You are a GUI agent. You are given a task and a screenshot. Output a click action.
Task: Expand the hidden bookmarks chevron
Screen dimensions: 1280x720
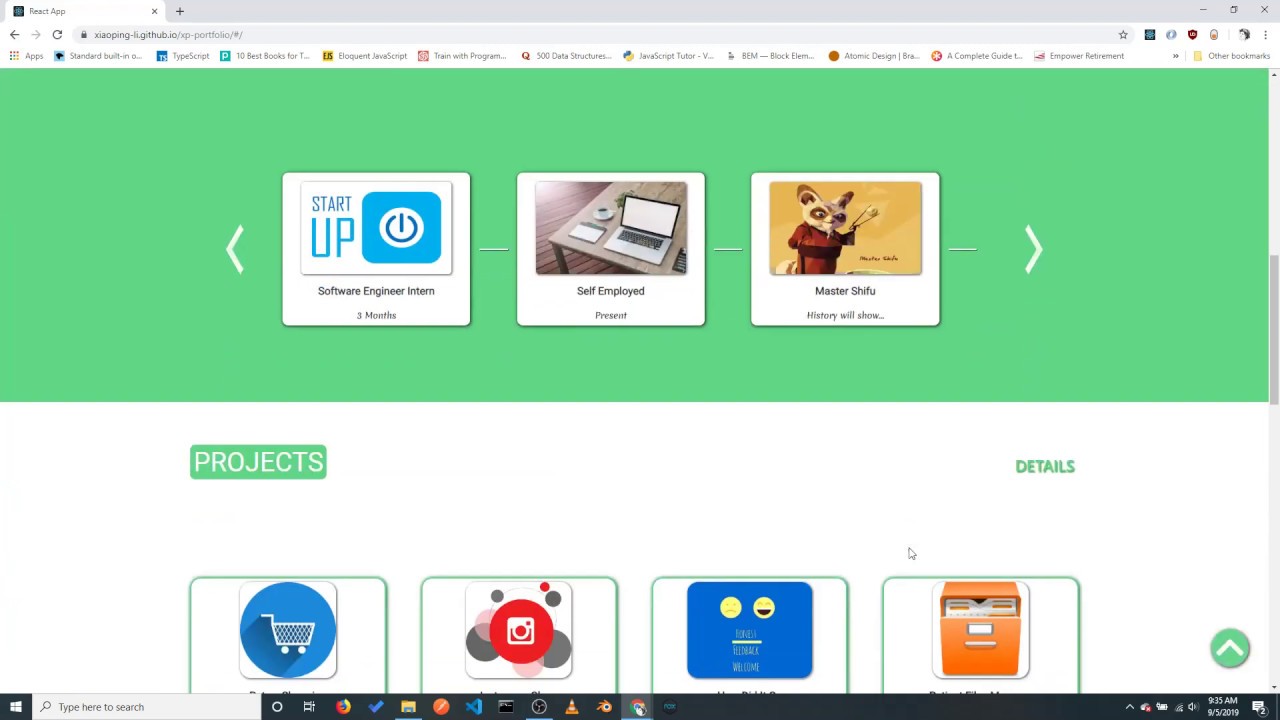1176,56
